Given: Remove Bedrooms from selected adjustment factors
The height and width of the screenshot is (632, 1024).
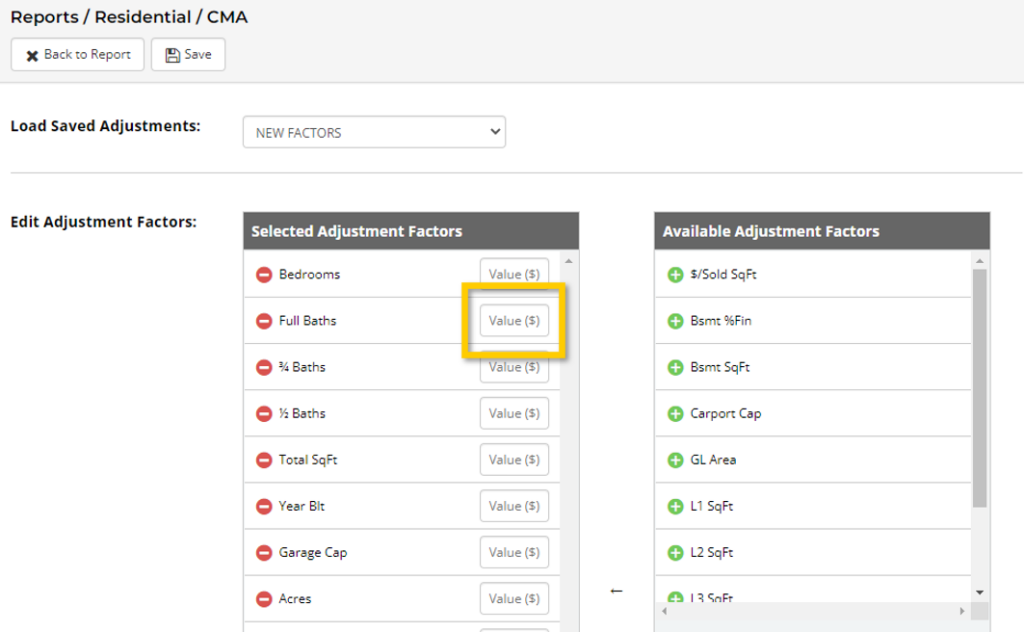Looking at the screenshot, I should click(x=264, y=274).
